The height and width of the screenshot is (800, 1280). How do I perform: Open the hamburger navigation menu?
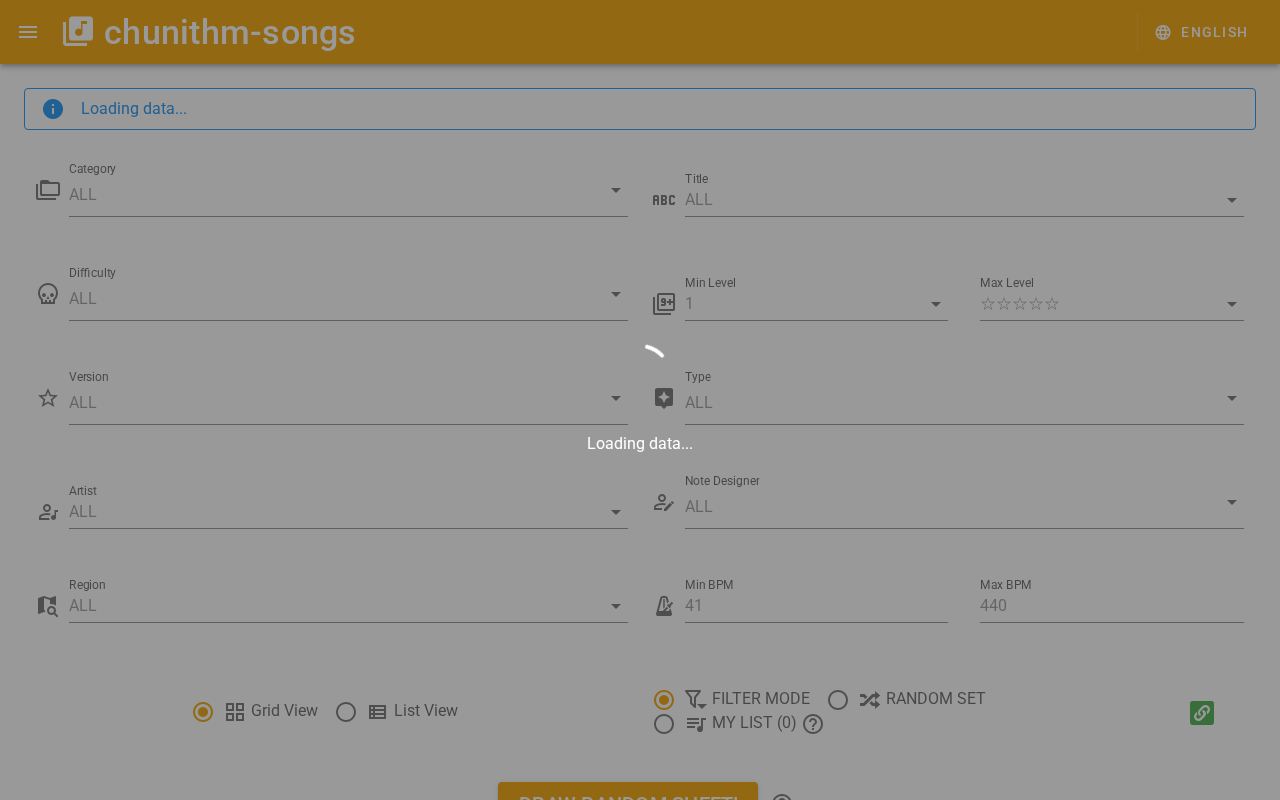pos(28,32)
